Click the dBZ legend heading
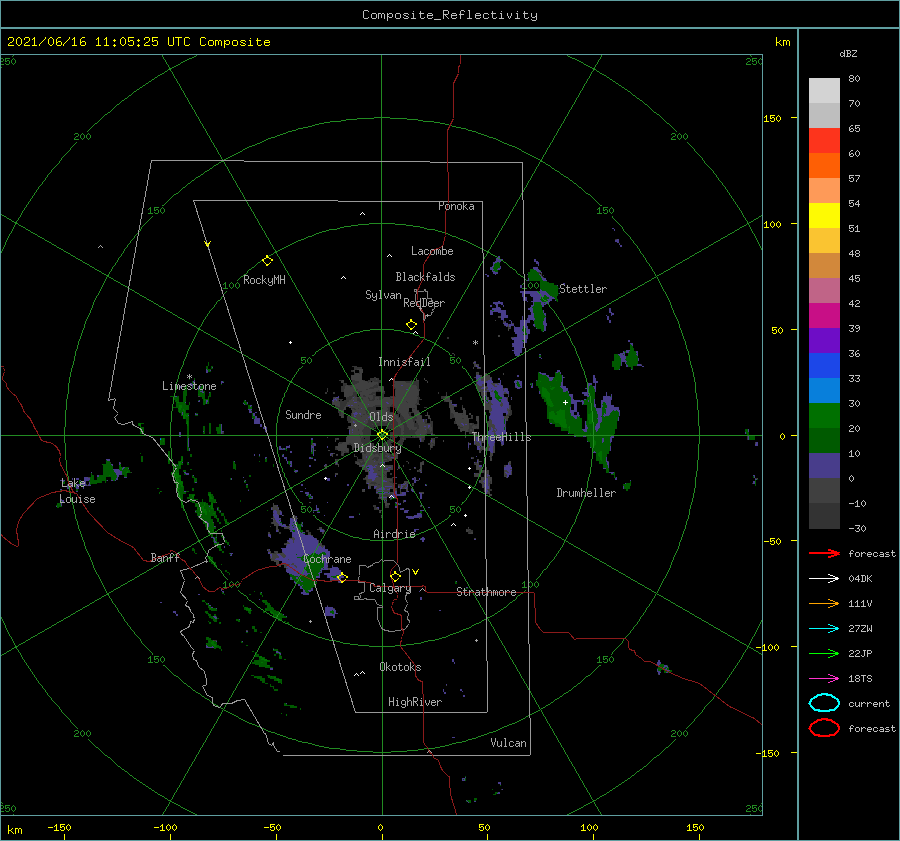This screenshot has height=841, width=900. (848, 53)
